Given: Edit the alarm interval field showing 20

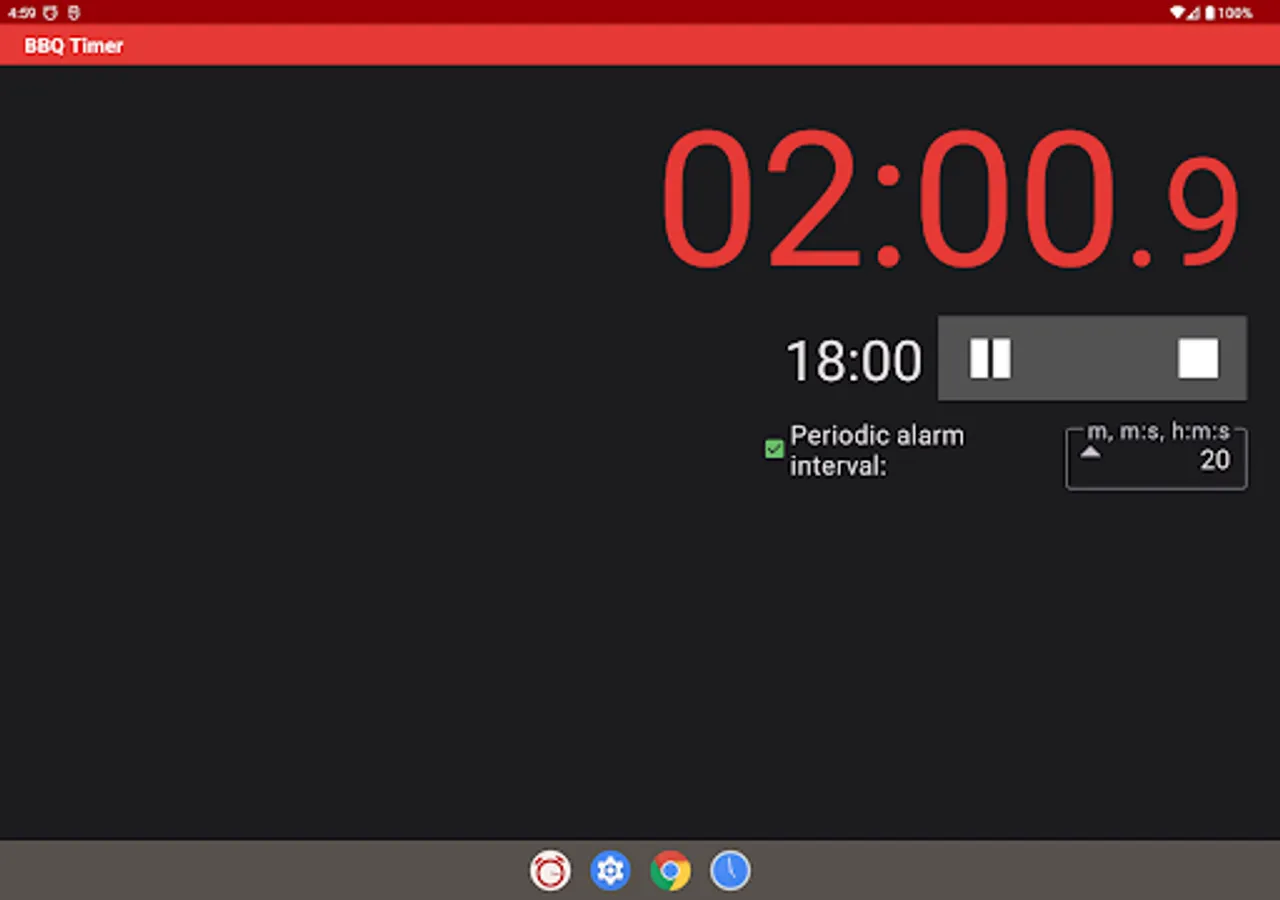Looking at the screenshot, I should [x=1156, y=459].
